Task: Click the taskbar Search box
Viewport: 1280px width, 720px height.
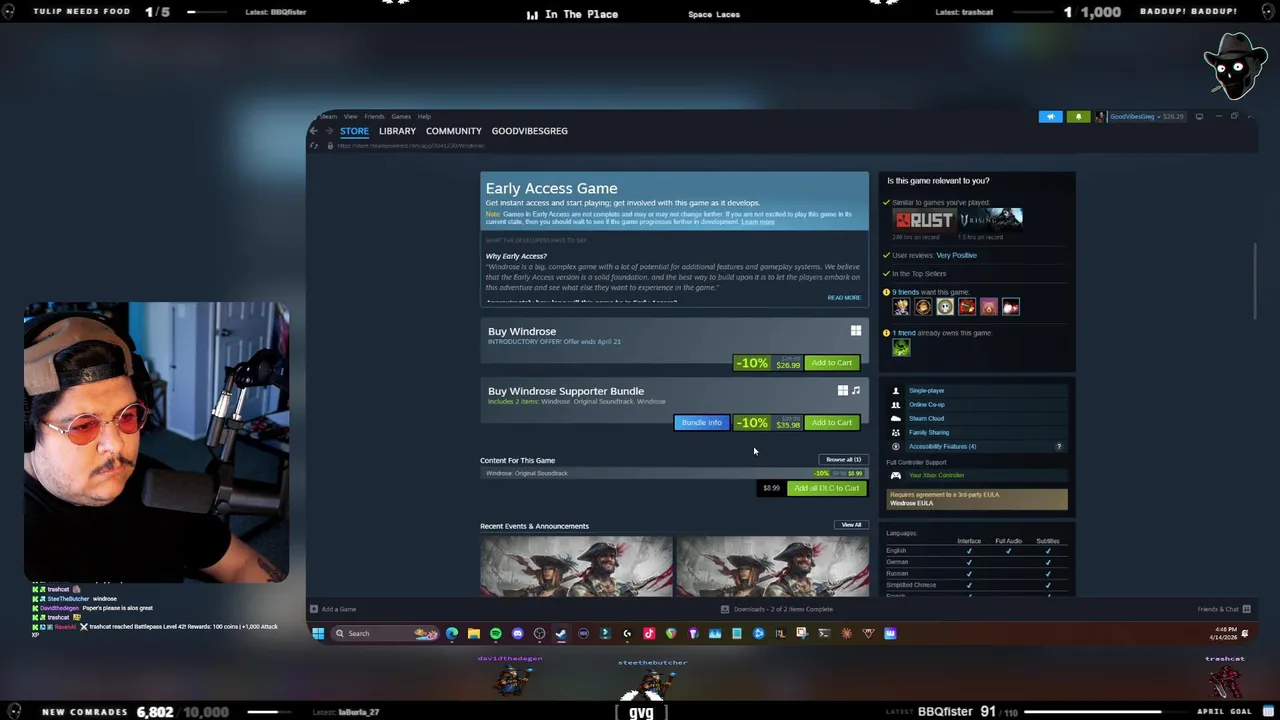Action: coord(385,633)
